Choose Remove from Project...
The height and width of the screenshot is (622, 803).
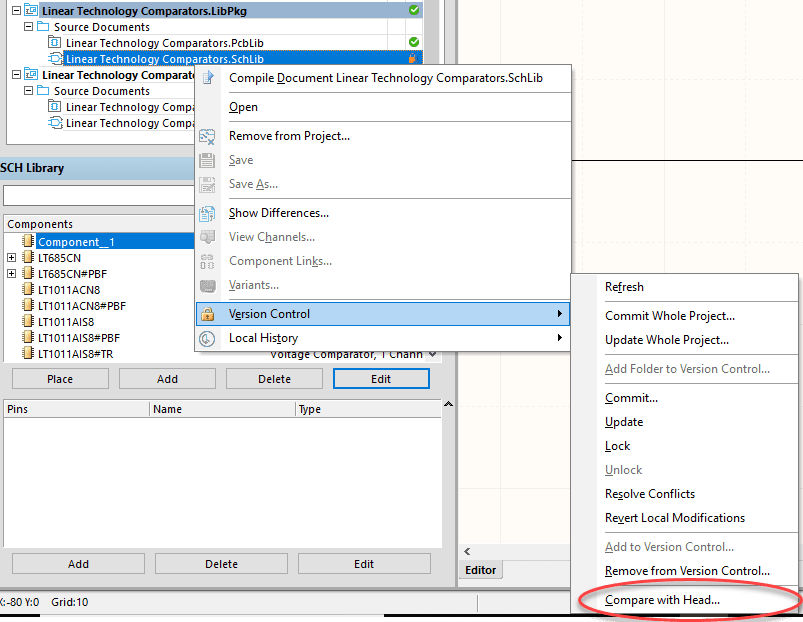[289, 136]
